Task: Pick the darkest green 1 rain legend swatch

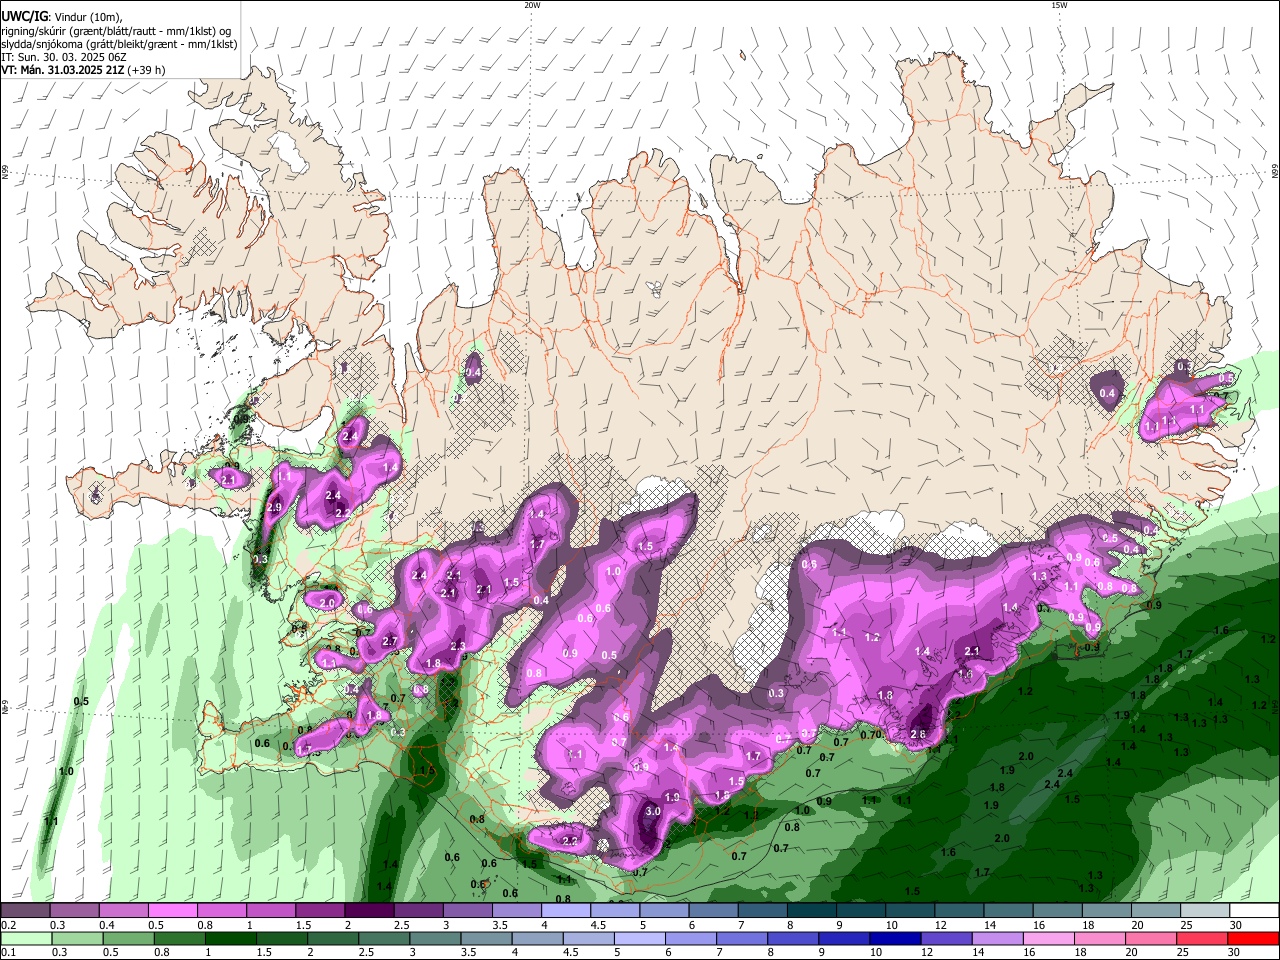Action: pos(230,939)
